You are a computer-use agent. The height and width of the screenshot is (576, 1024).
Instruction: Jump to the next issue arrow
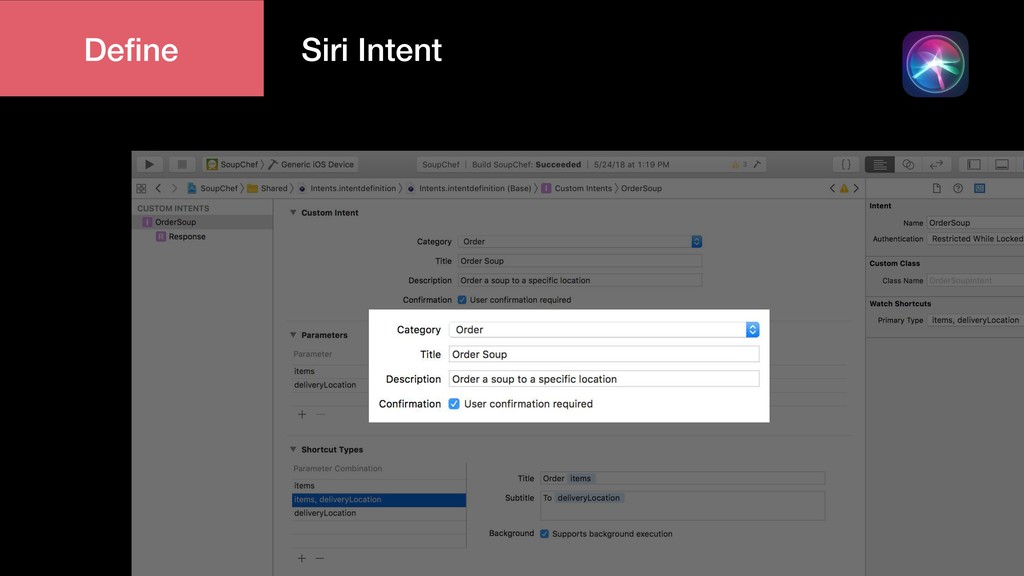coord(856,188)
